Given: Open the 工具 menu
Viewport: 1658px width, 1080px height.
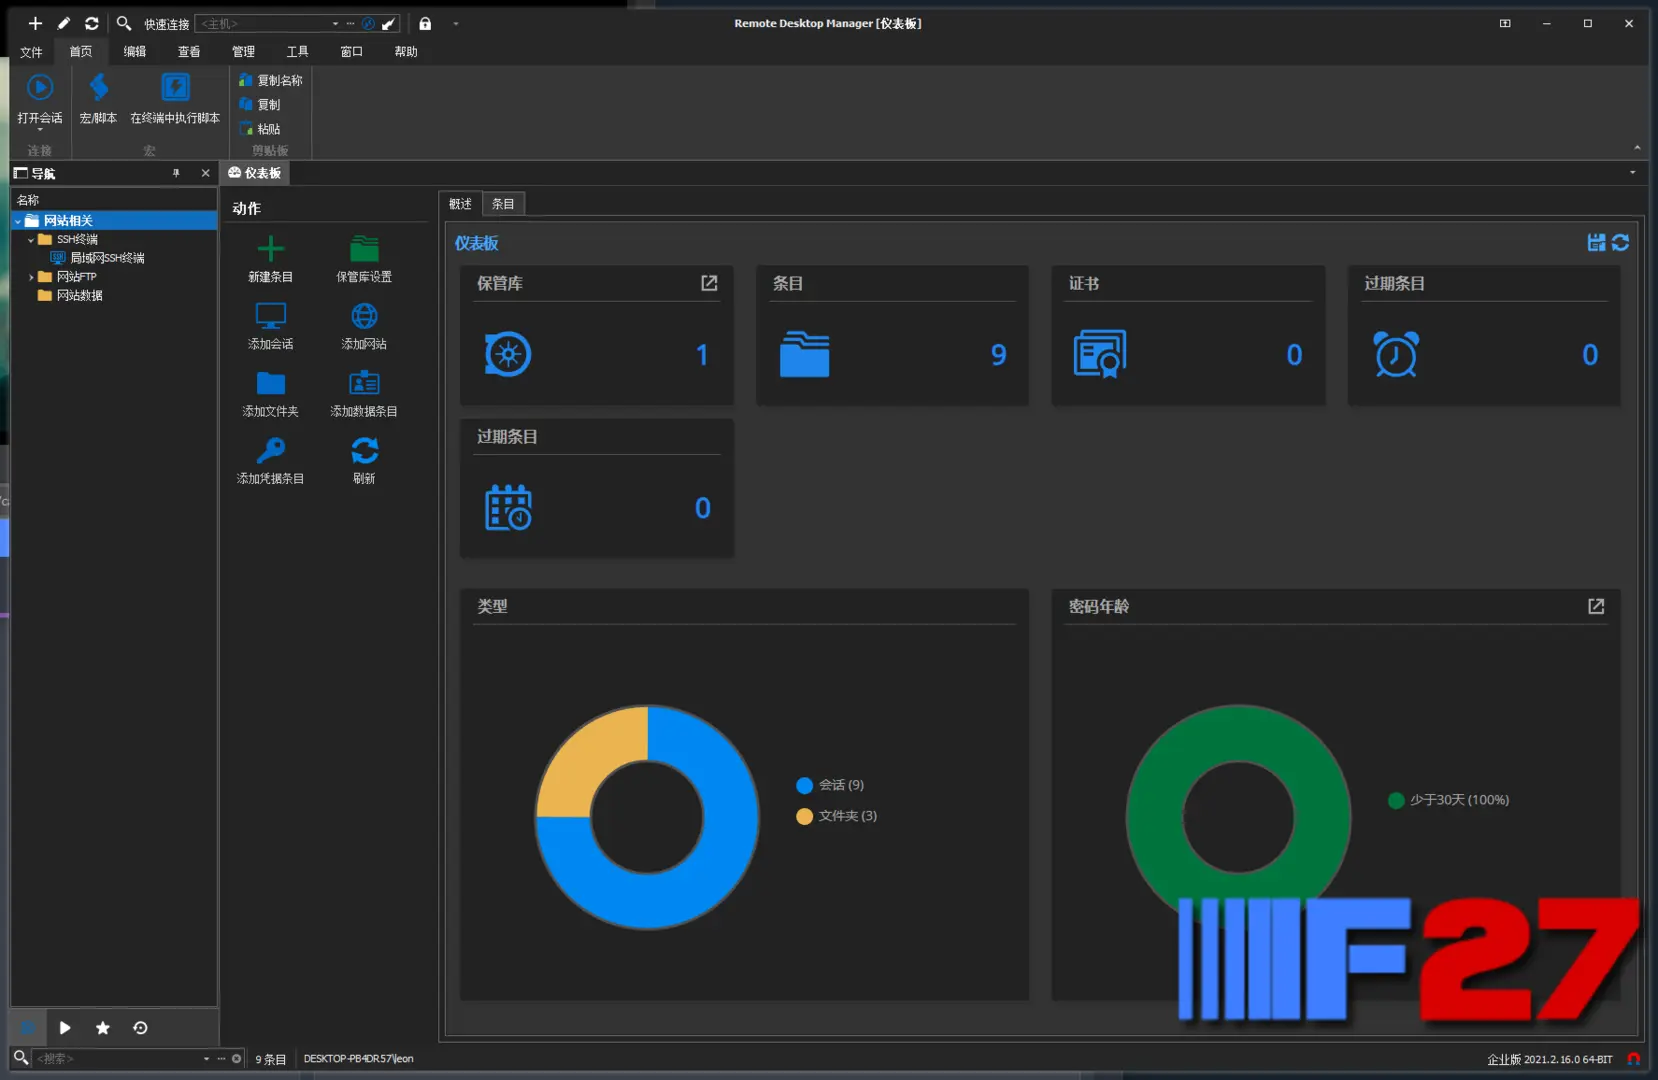Looking at the screenshot, I should 297,52.
